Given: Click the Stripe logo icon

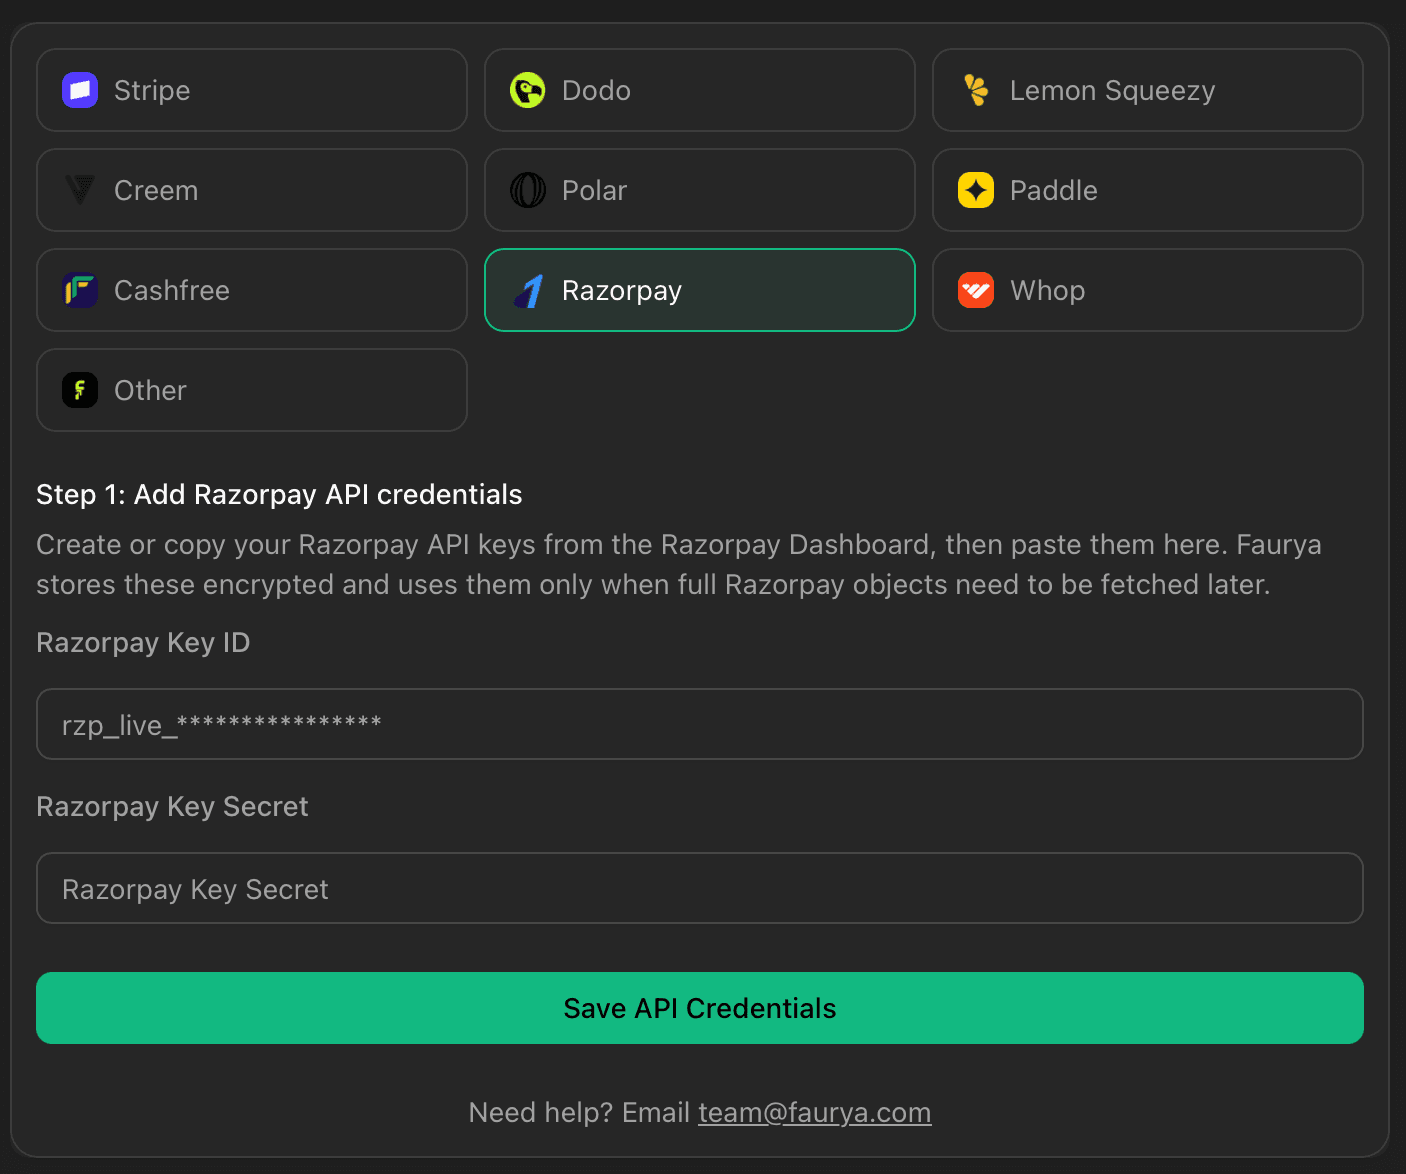Looking at the screenshot, I should coord(80,90).
